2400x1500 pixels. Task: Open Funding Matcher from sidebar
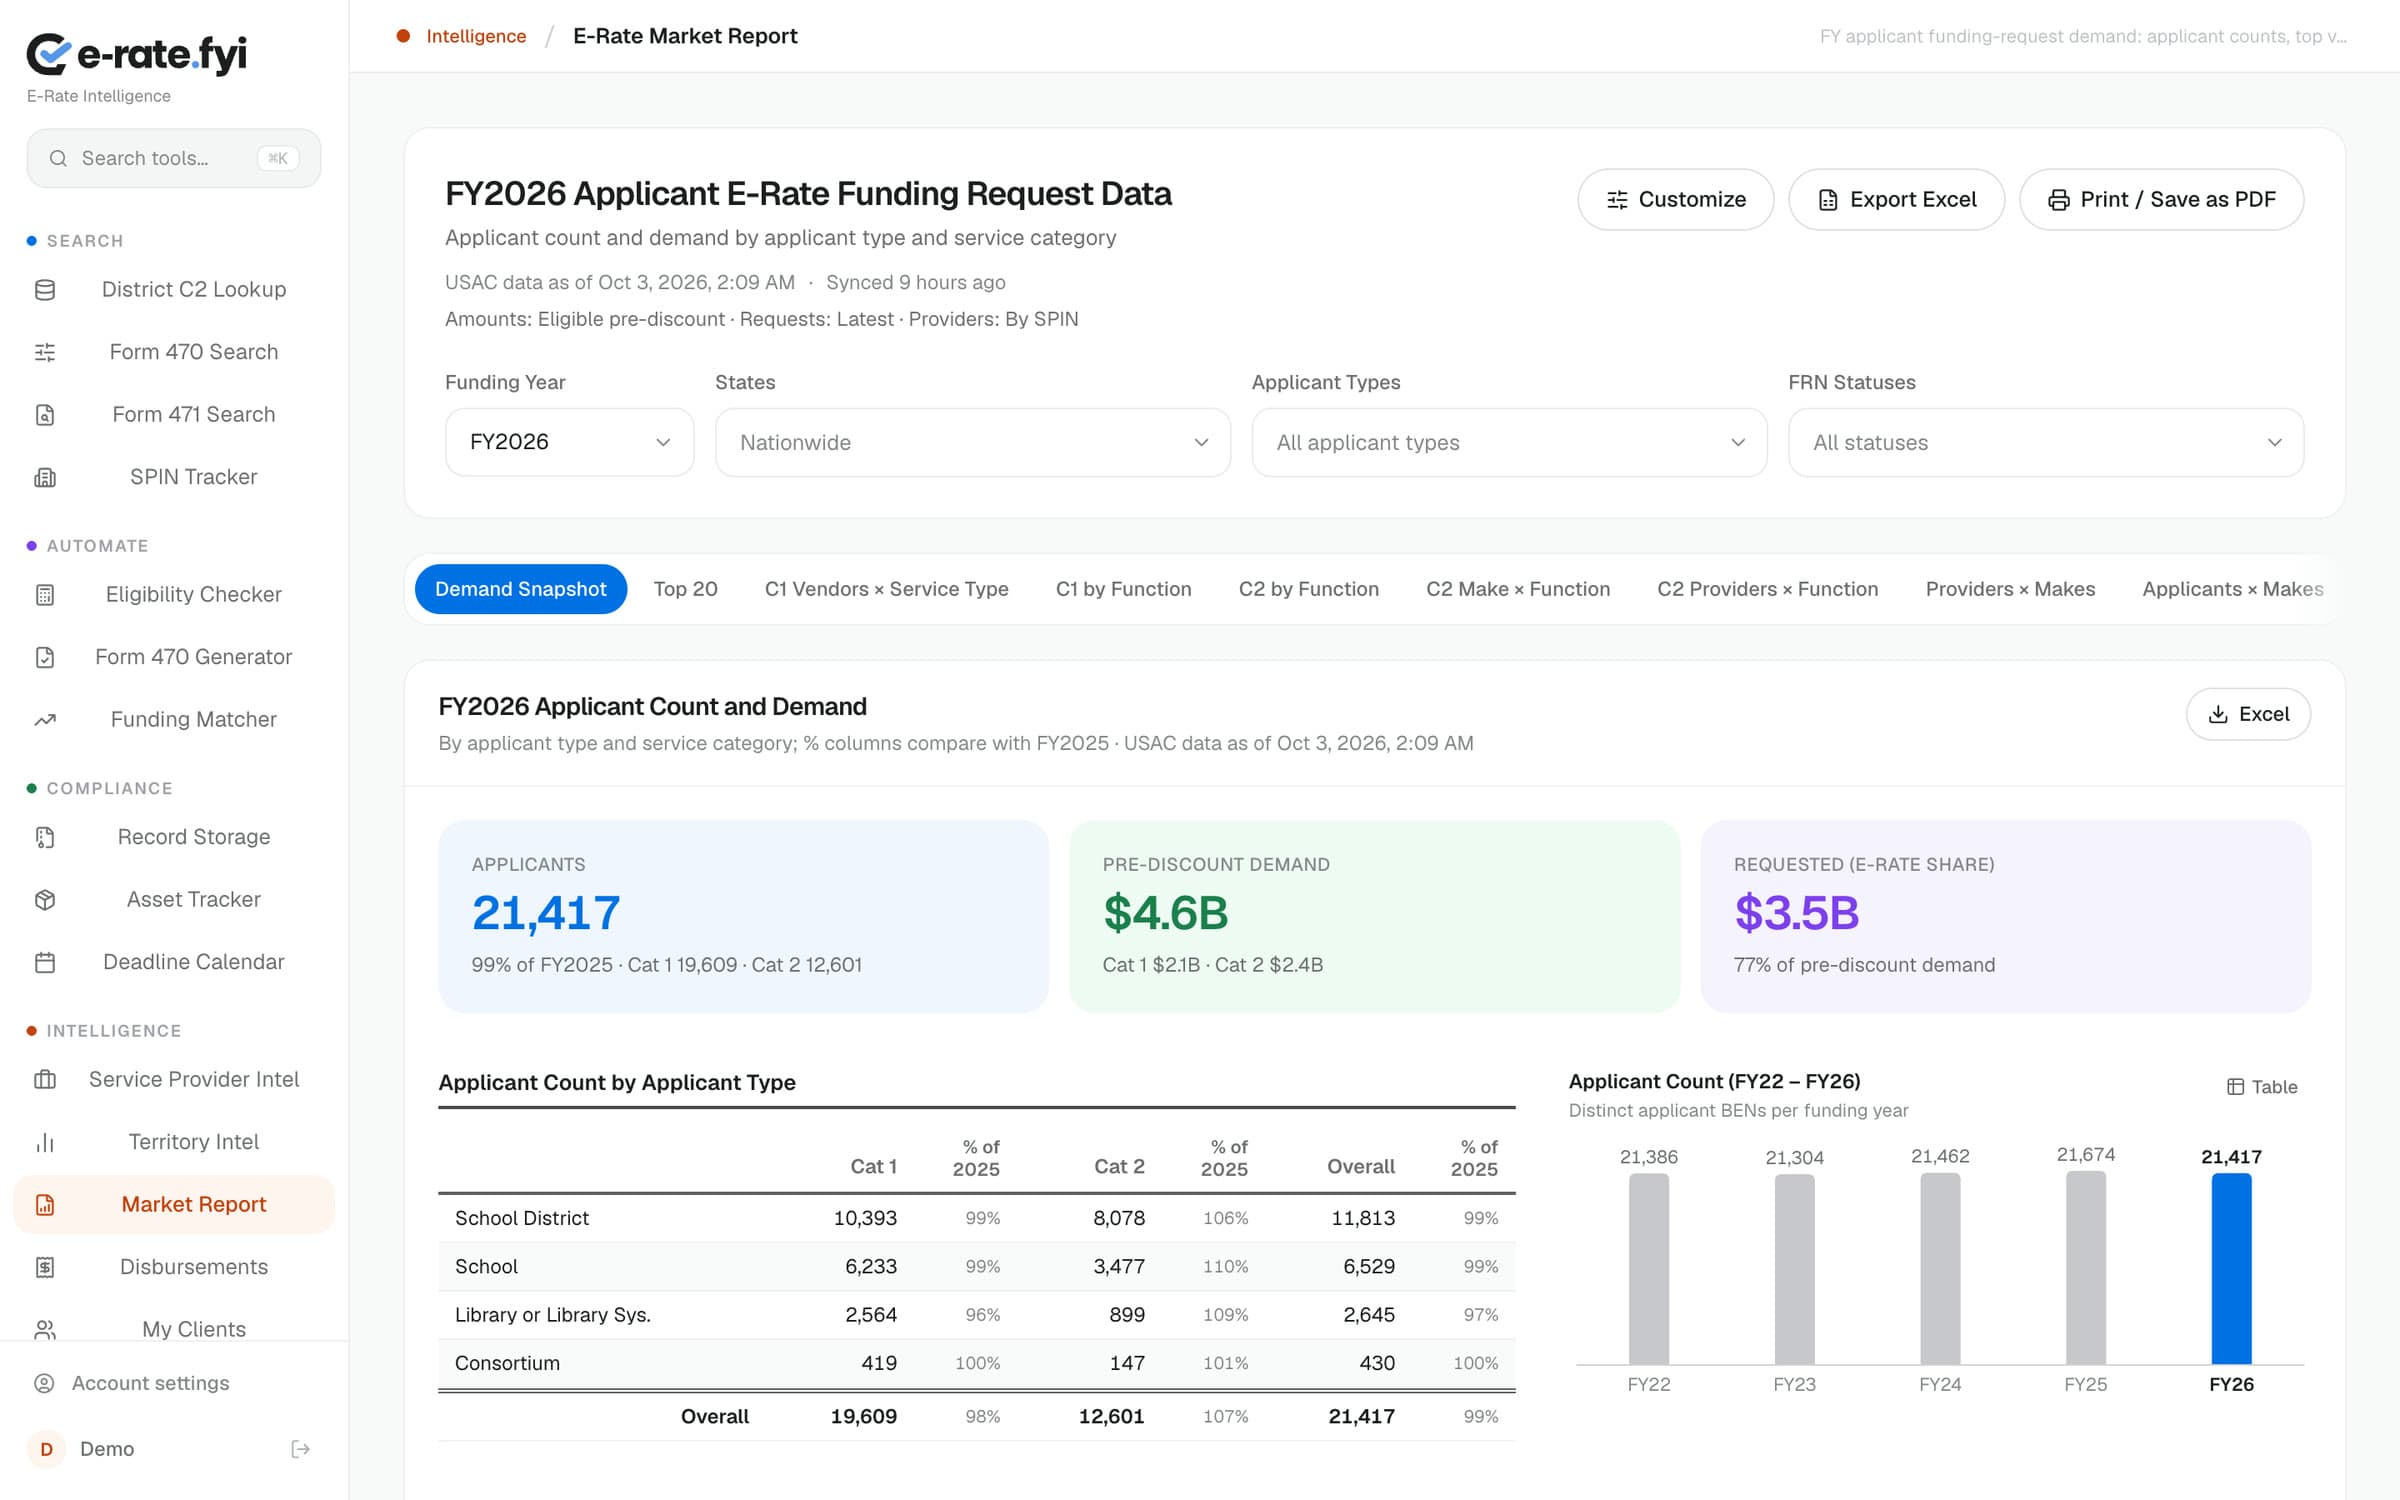point(174,720)
